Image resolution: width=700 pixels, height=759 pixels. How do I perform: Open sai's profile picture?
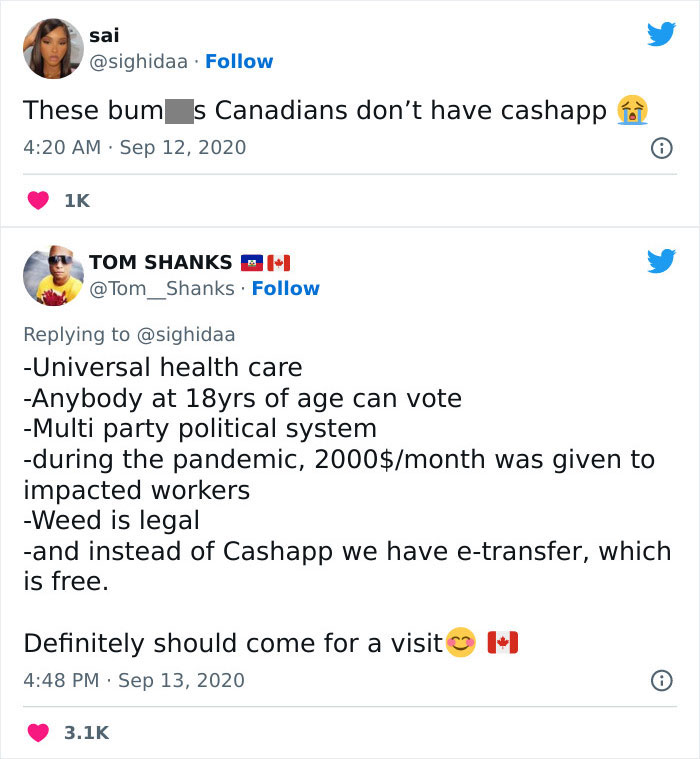[x=50, y=48]
